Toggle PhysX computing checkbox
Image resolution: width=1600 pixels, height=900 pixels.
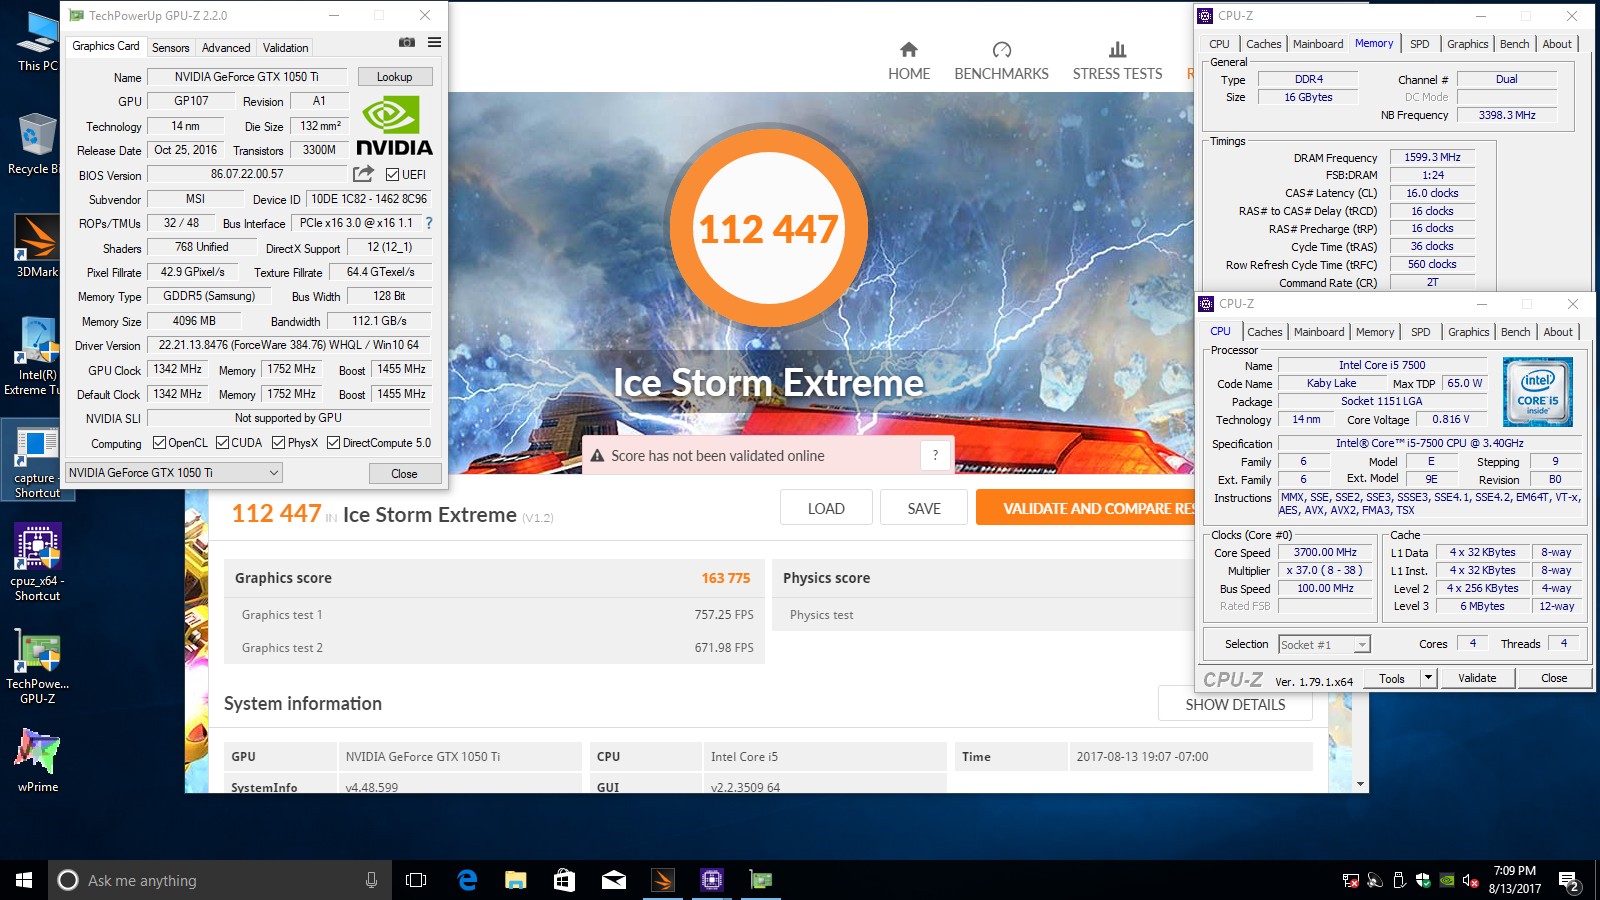pos(279,443)
